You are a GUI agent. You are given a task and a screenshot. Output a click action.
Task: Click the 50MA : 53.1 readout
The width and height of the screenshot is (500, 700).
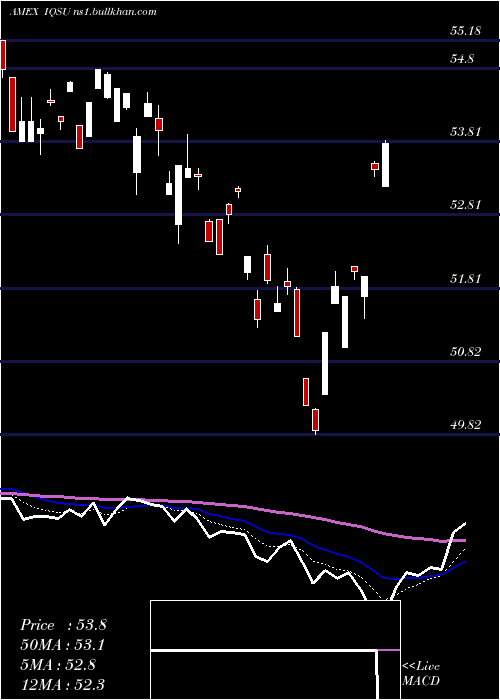[63, 645]
